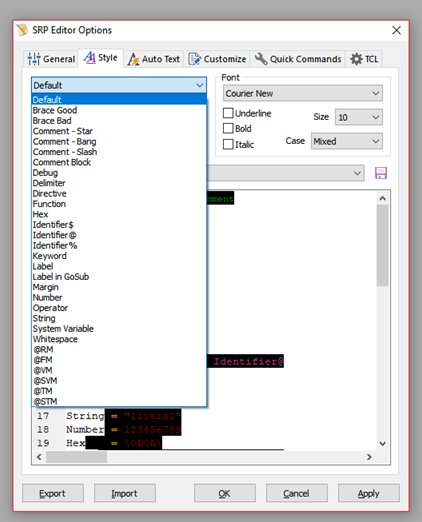
Task: Click the preview horizontal scrollbar thumb
Action: (77, 457)
